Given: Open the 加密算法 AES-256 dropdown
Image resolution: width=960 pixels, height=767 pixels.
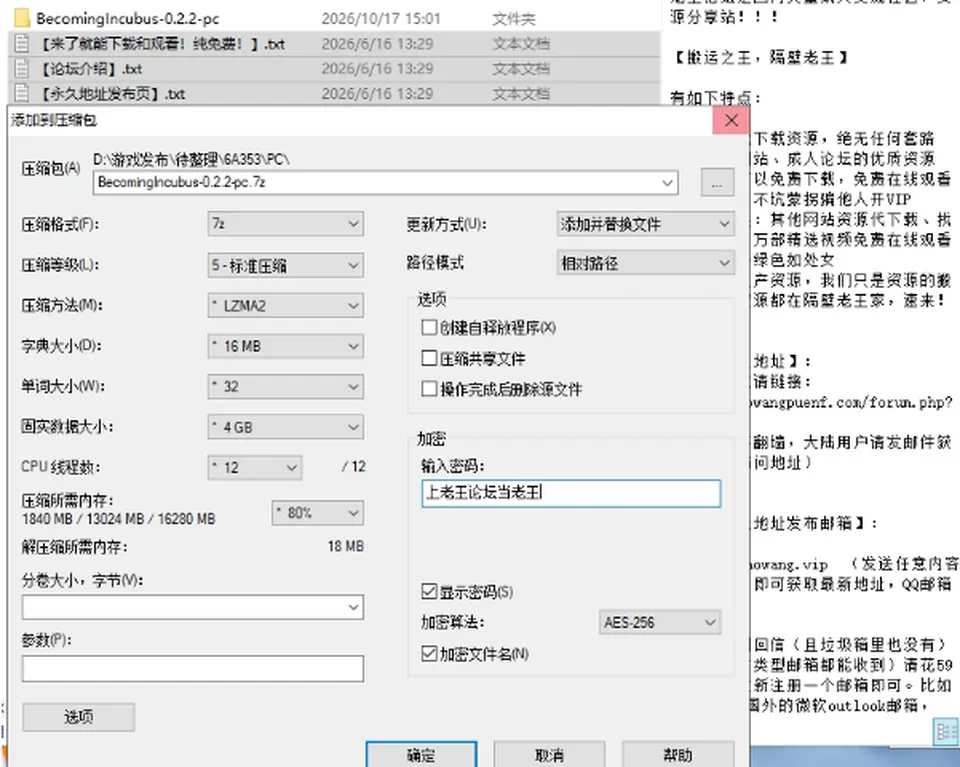Looking at the screenshot, I should (659, 623).
